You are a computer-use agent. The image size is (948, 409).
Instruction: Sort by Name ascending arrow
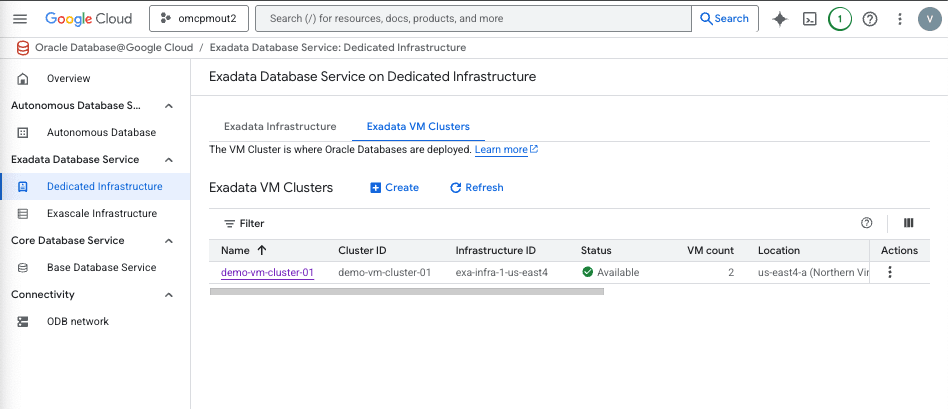(262, 250)
